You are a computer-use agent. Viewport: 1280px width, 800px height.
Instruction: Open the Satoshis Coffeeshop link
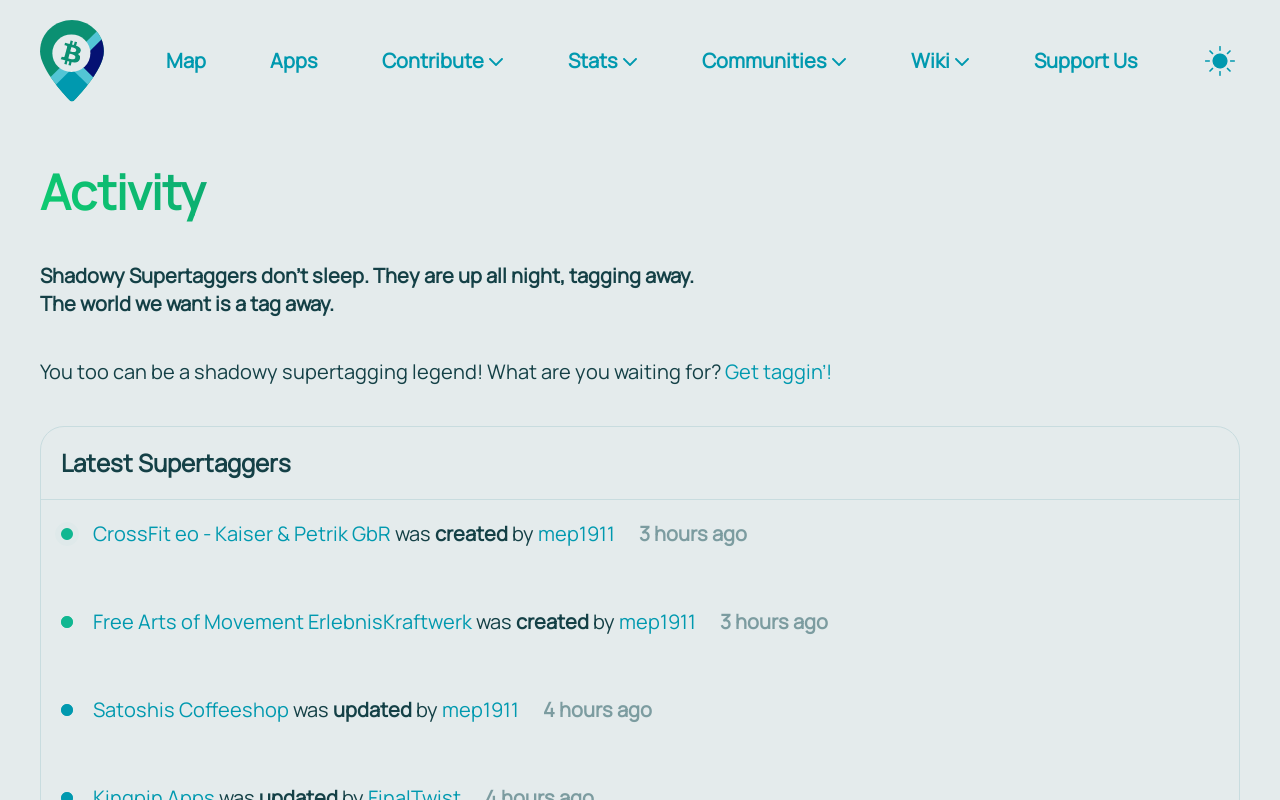[x=191, y=710]
